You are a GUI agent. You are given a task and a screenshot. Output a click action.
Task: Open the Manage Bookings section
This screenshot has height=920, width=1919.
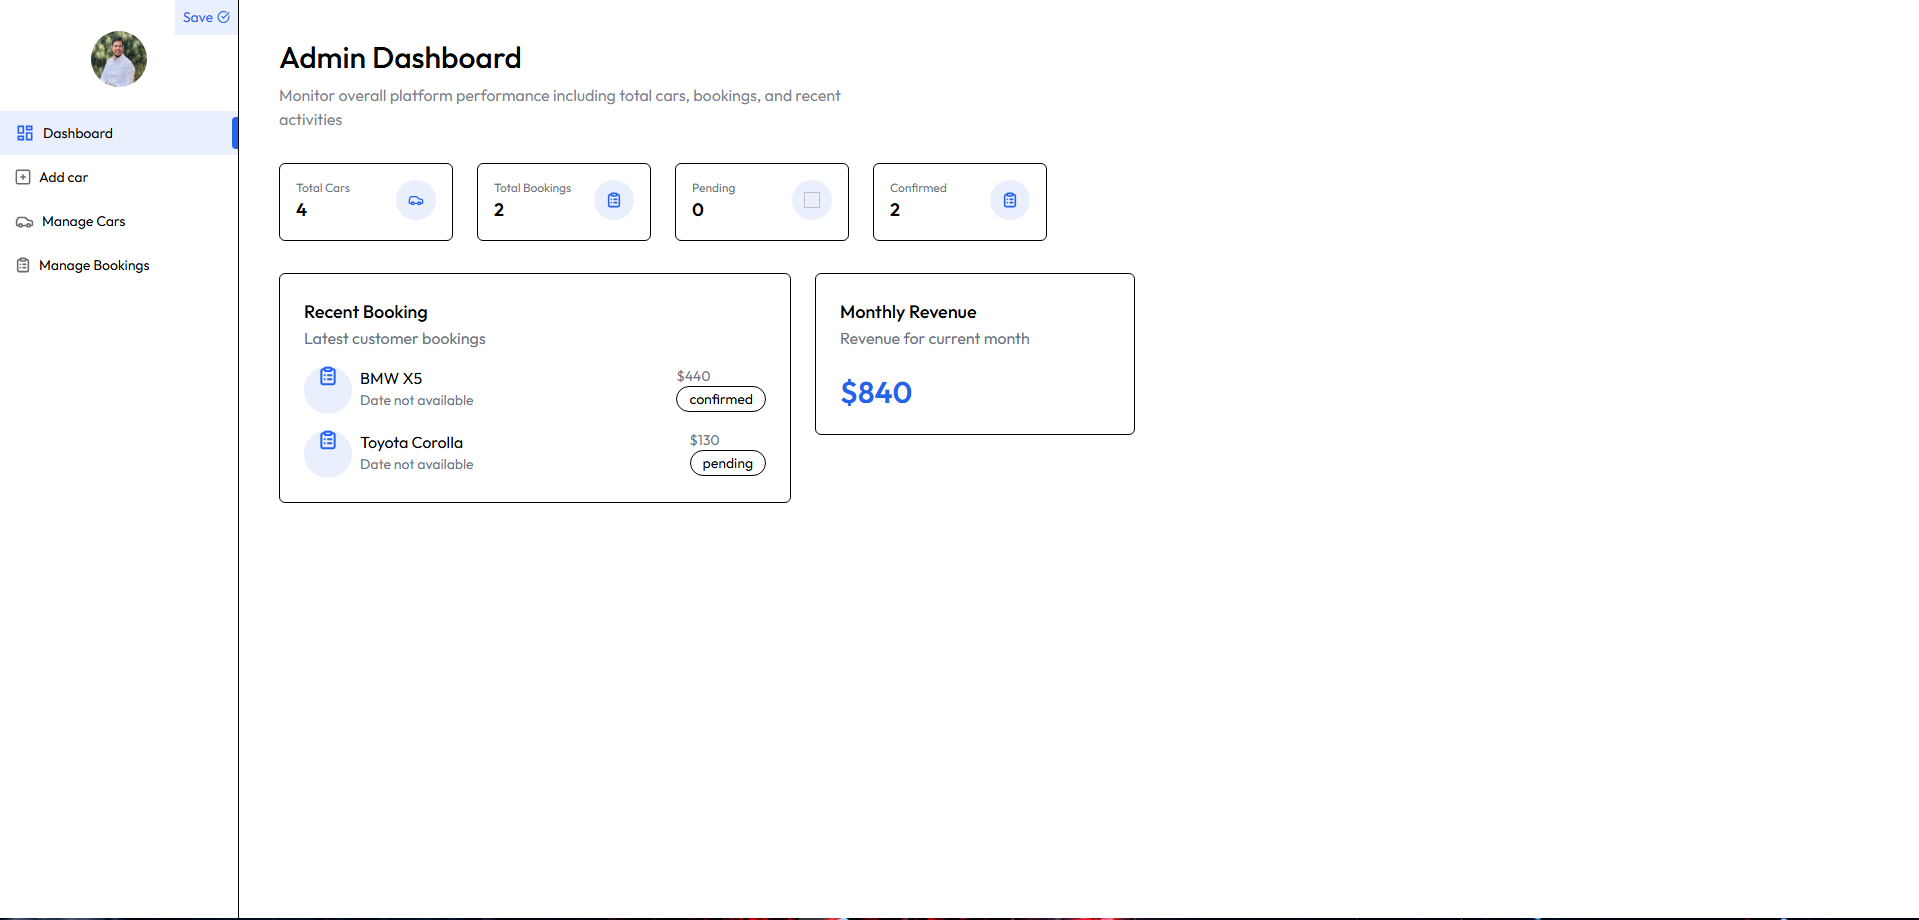coord(93,265)
